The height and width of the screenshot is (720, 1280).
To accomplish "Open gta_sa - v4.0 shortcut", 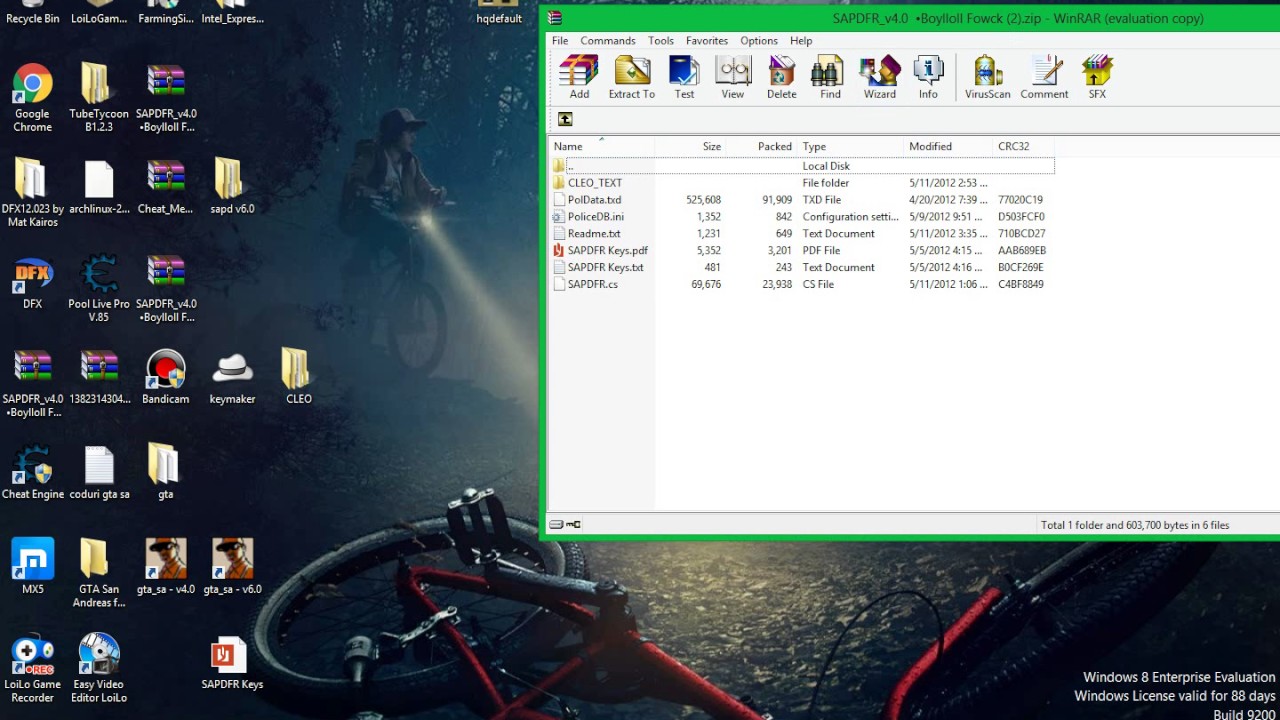I will 166,567.
